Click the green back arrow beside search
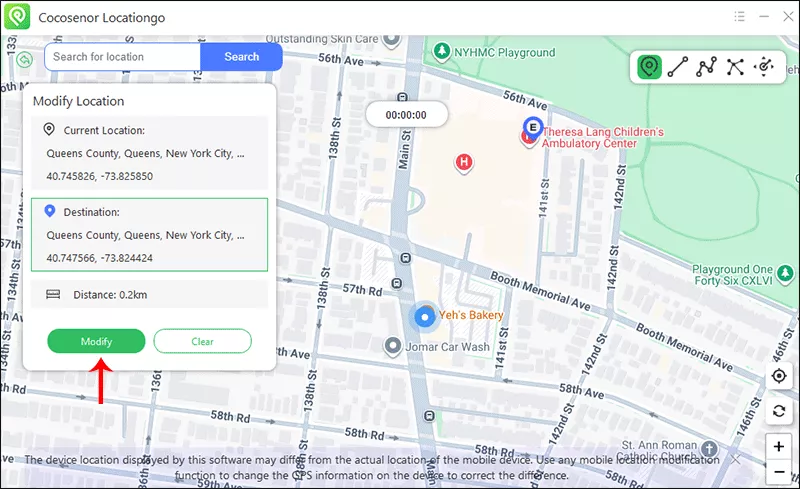Image resolution: width=800 pixels, height=489 pixels. coord(25,58)
